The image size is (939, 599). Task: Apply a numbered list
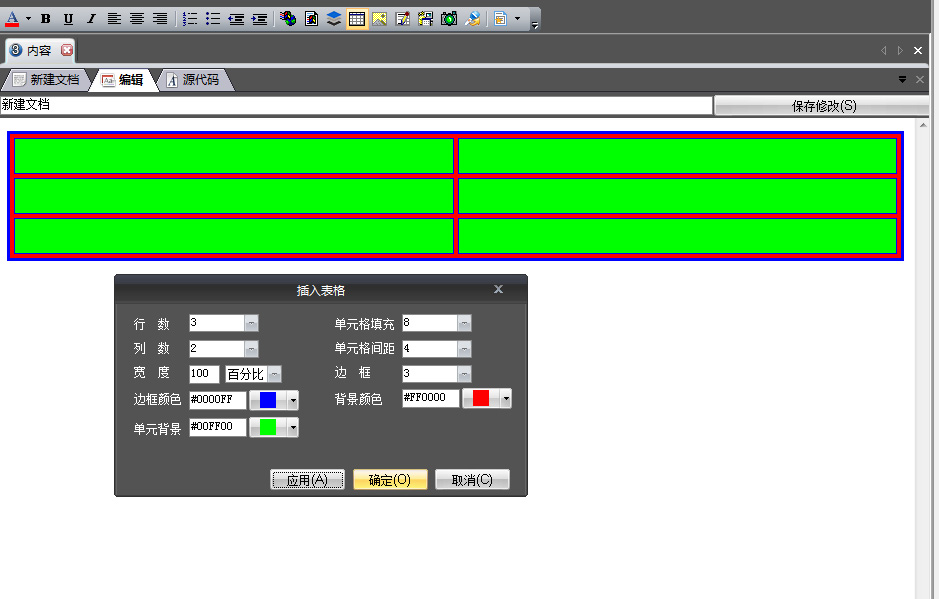(190, 18)
